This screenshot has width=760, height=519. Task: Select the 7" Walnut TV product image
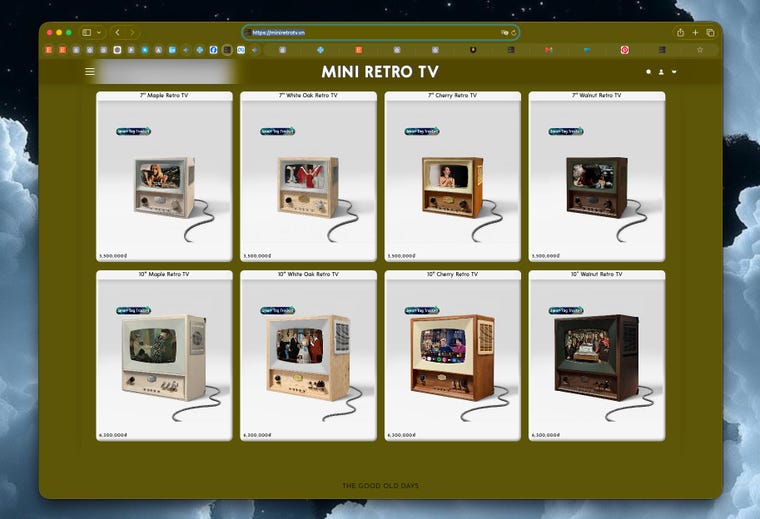[597, 187]
